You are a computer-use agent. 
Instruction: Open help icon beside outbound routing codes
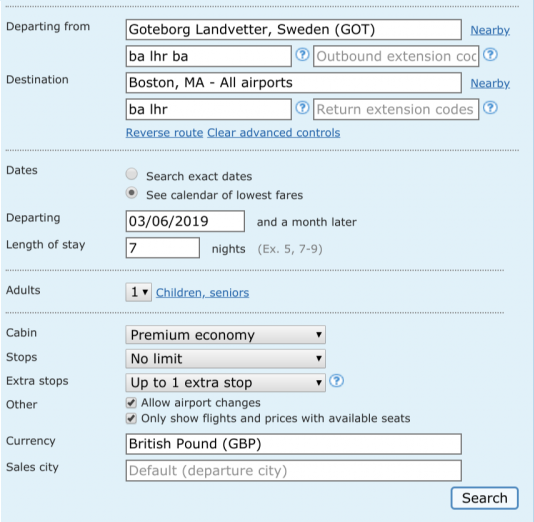(x=302, y=55)
